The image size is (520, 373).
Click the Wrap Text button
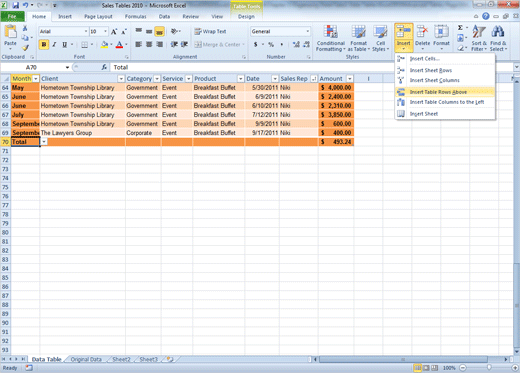210,31
